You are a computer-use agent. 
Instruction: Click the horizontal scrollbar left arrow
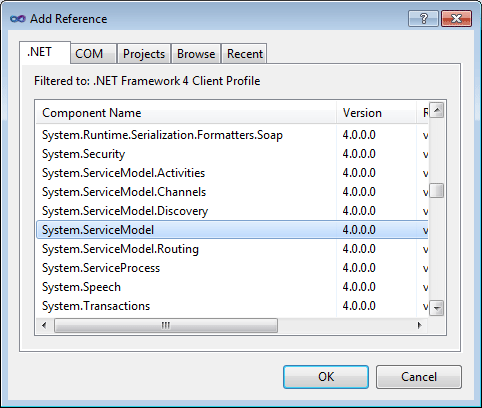44,325
